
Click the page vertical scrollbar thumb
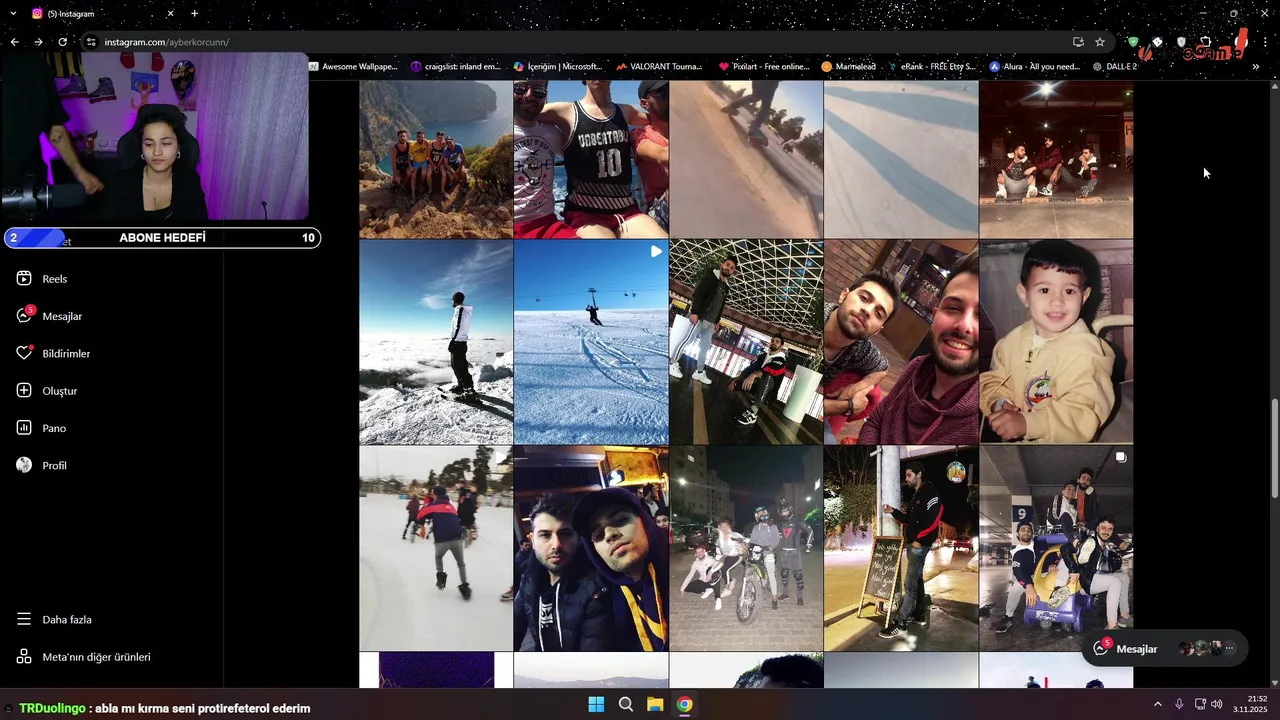pyautogui.click(x=1274, y=447)
